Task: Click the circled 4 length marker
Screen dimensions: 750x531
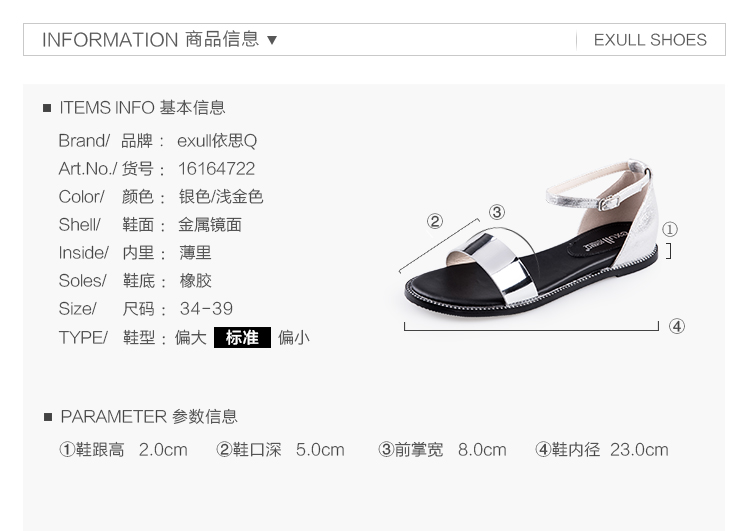Action: click(x=676, y=326)
